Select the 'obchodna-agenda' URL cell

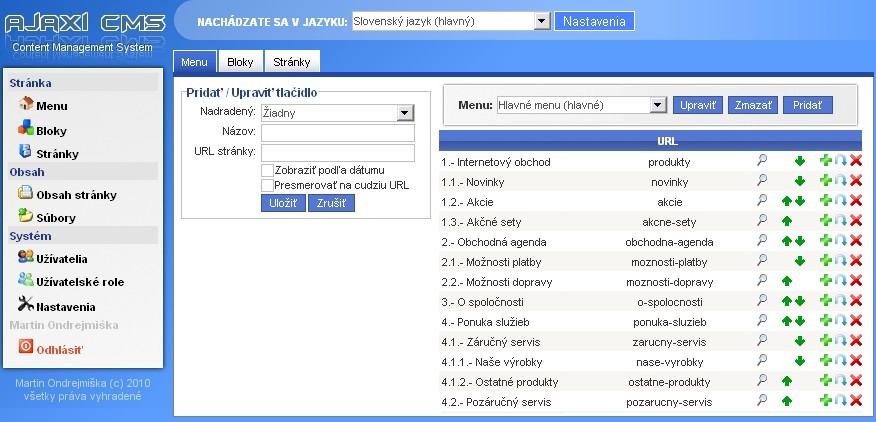click(x=669, y=242)
